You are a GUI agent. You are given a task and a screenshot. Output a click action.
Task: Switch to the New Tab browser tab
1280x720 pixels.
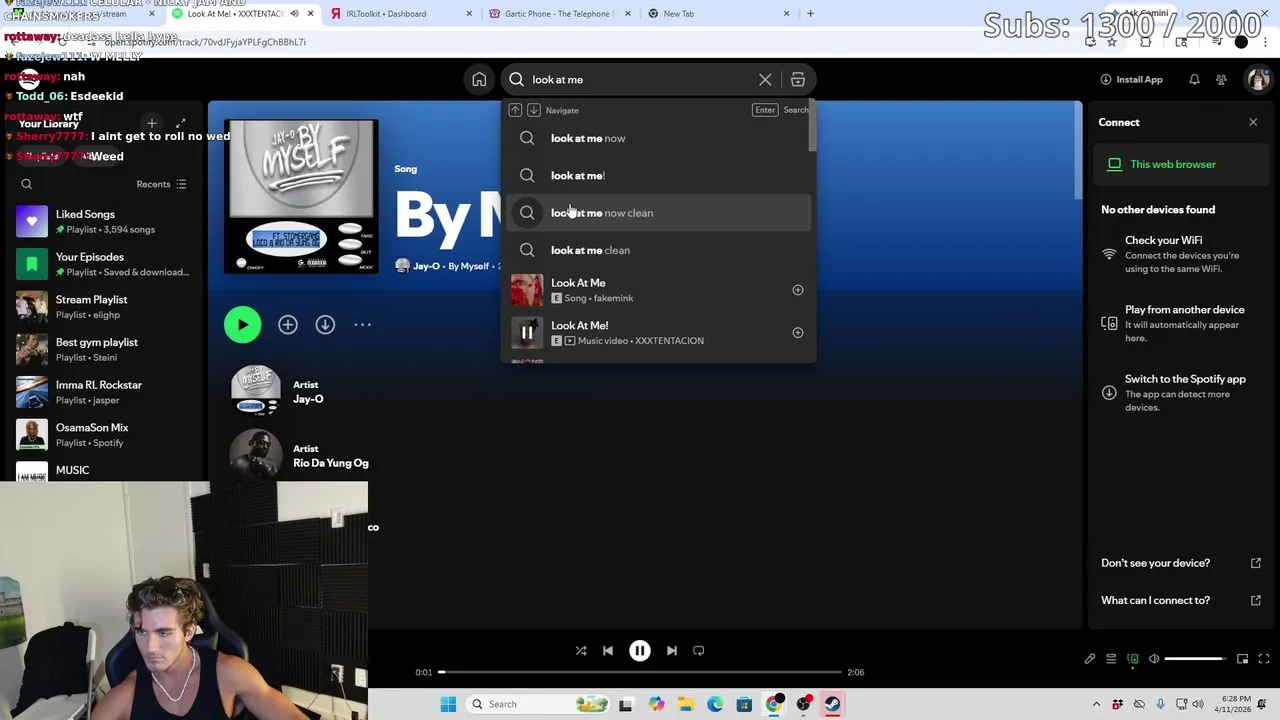[716, 14]
